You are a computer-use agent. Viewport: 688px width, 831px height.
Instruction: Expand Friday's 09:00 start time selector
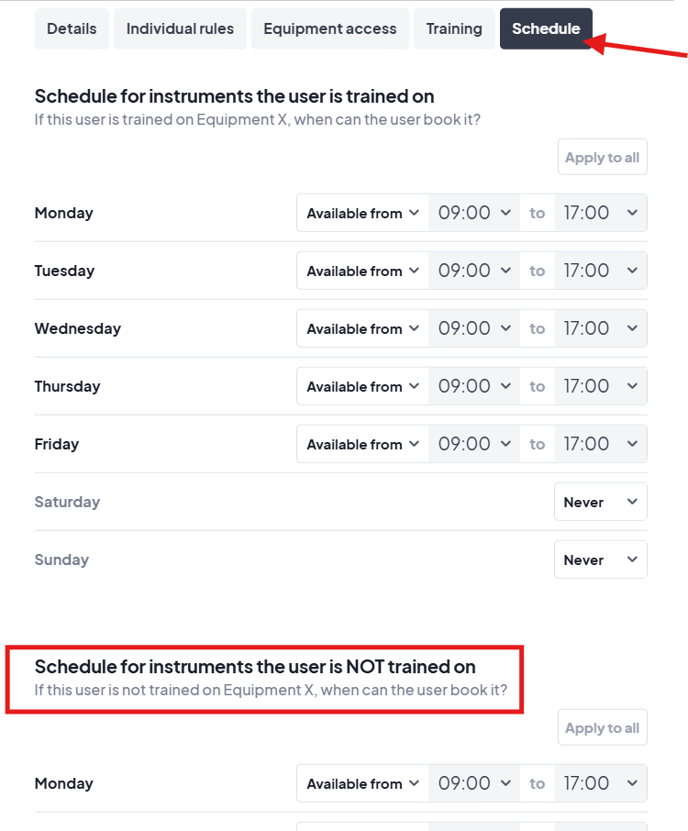click(474, 445)
